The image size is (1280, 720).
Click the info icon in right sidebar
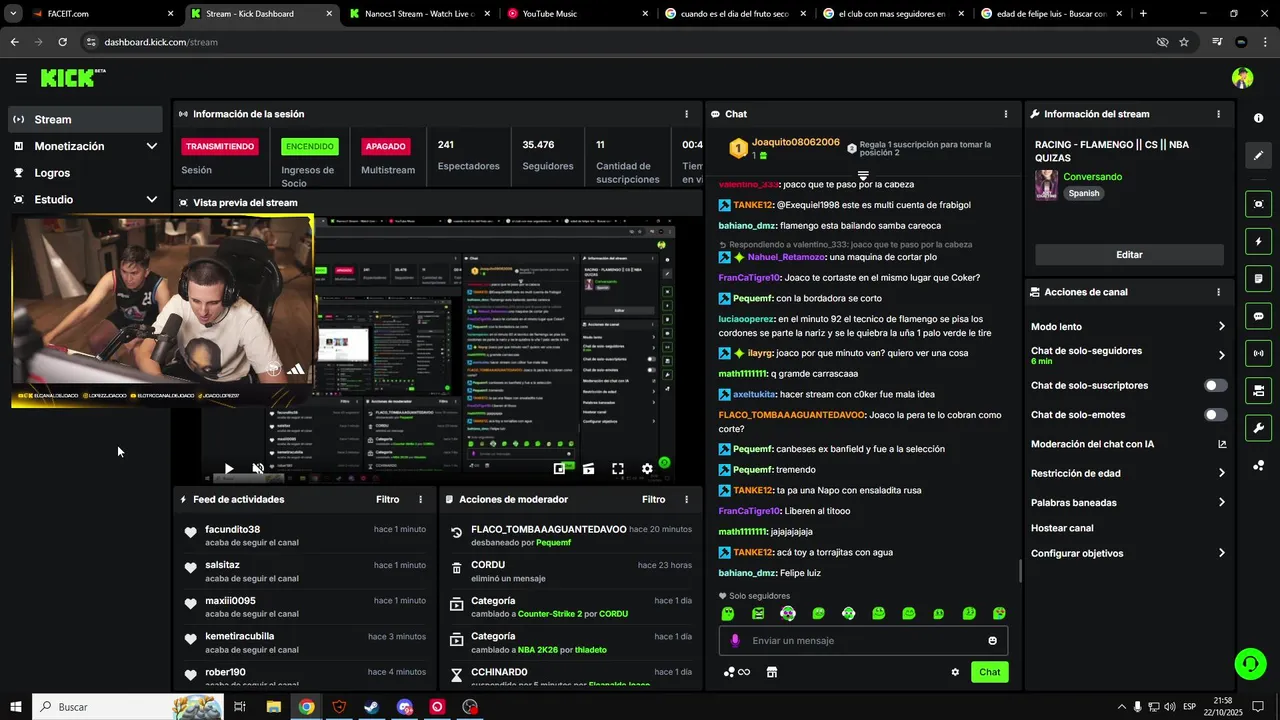point(1258,118)
